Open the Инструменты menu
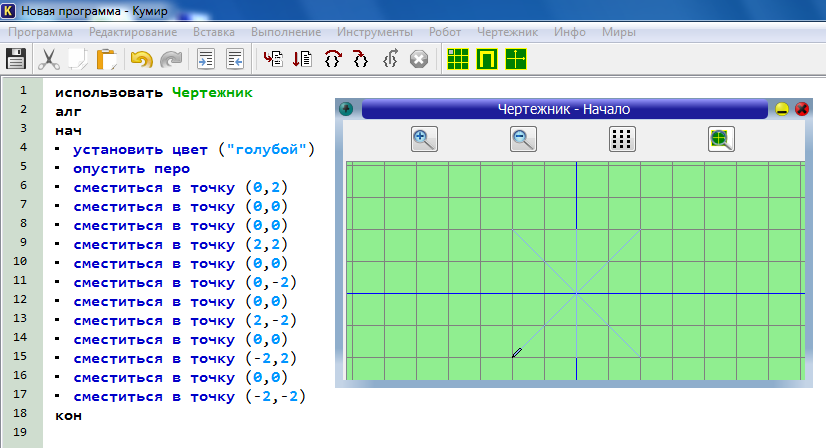 tap(375, 32)
